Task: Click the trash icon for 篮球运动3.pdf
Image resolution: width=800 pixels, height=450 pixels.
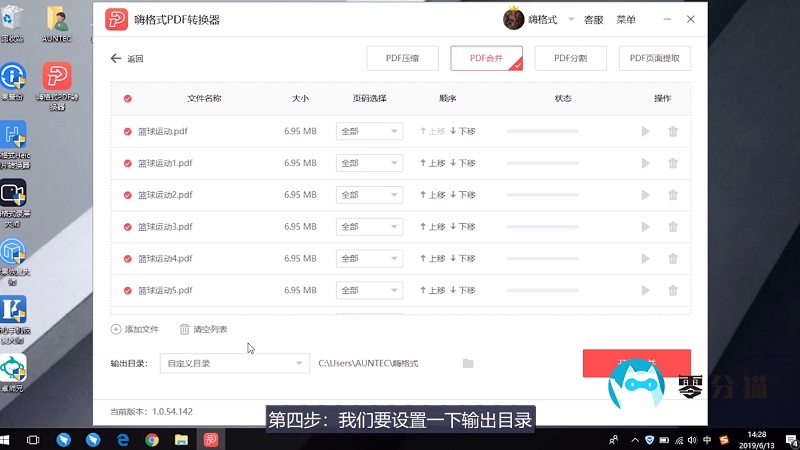Action: (x=673, y=227)
